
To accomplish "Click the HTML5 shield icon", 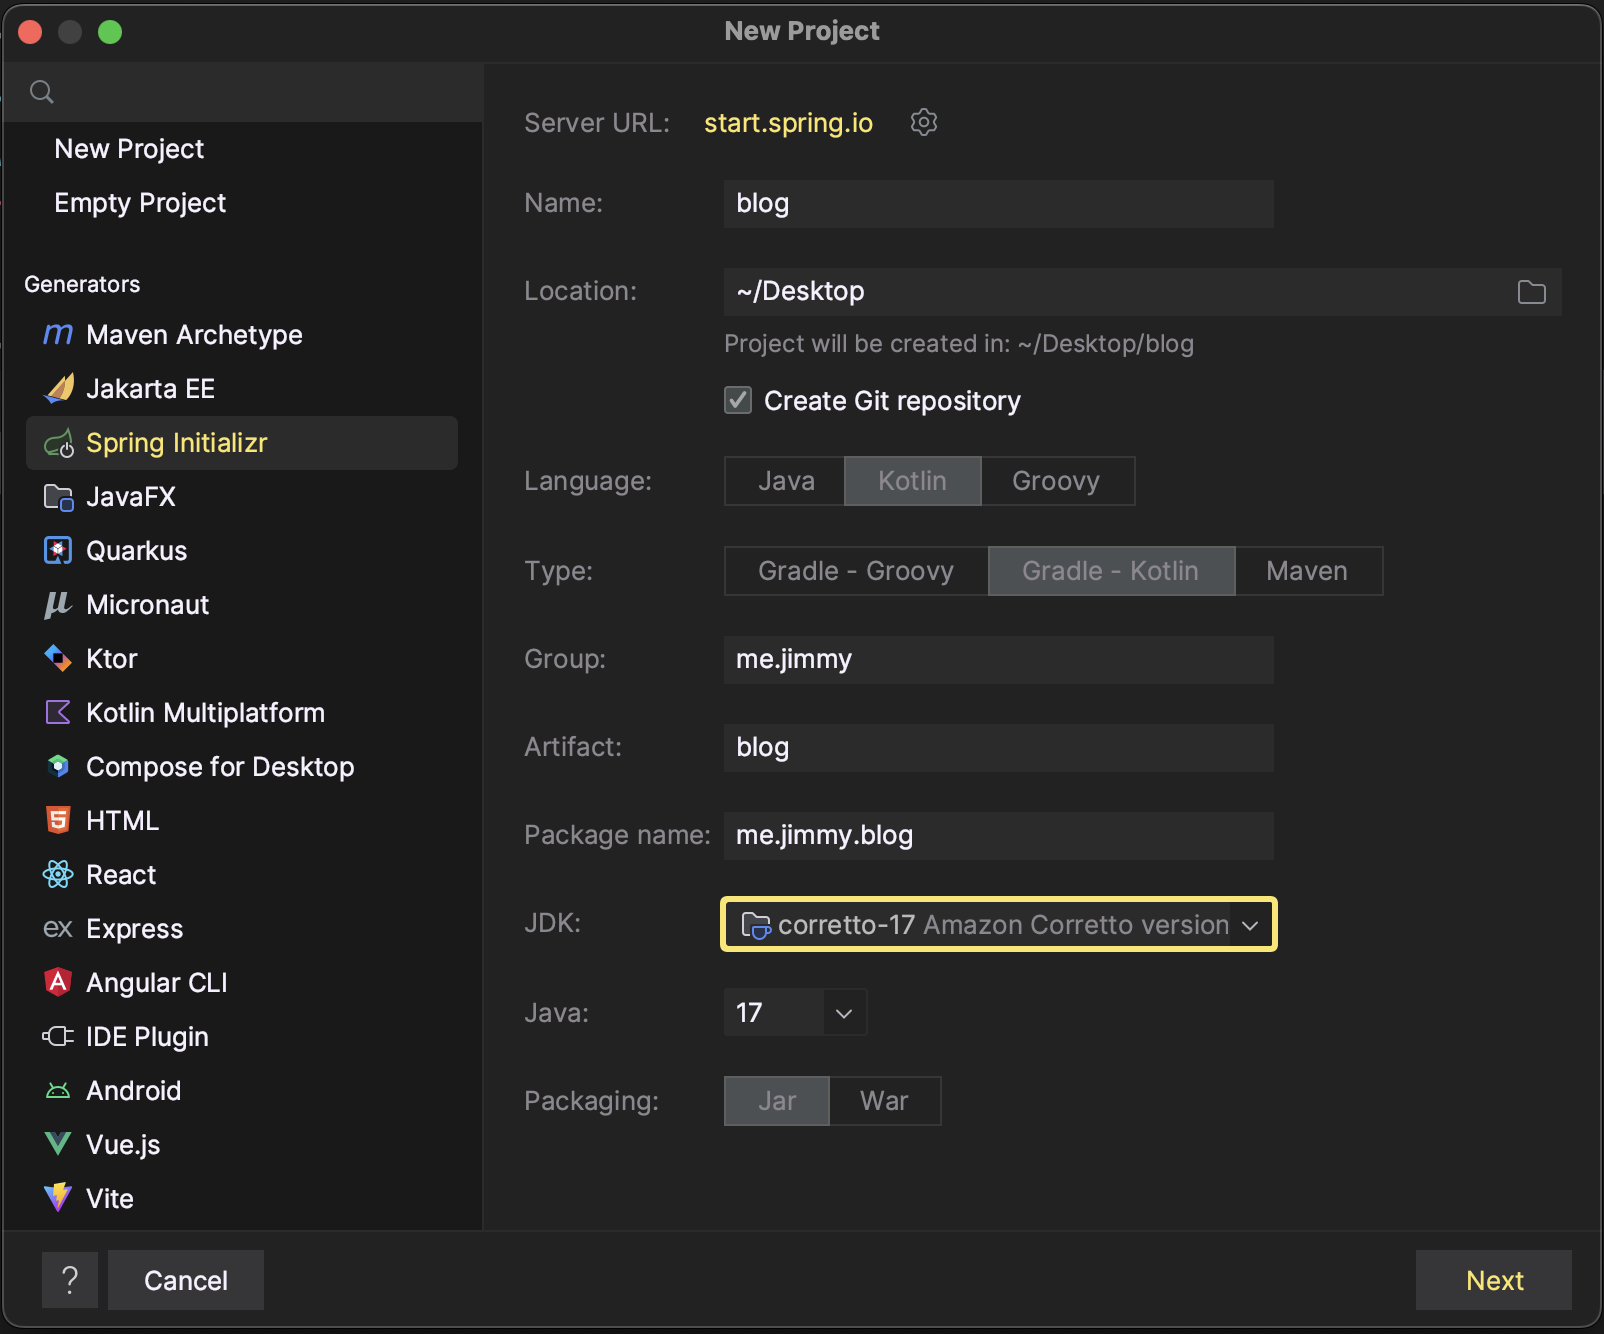I will [58, 821].
